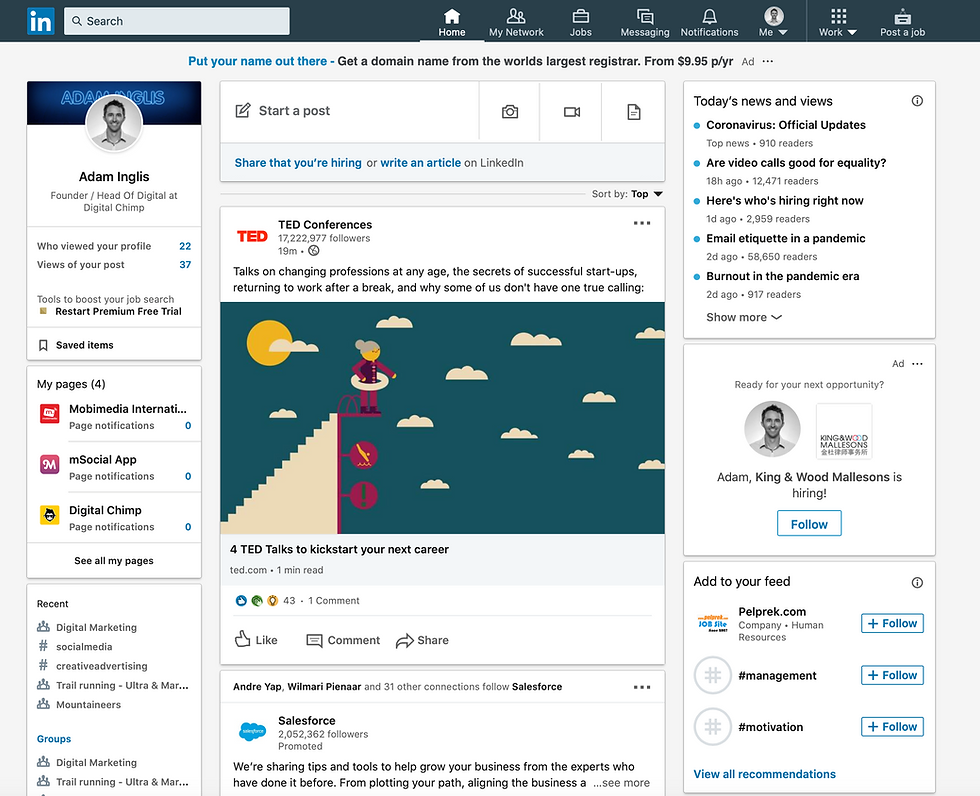Open the three-dot menu on the hiring ad
980x796 pixels.
[x=917, y=364]
